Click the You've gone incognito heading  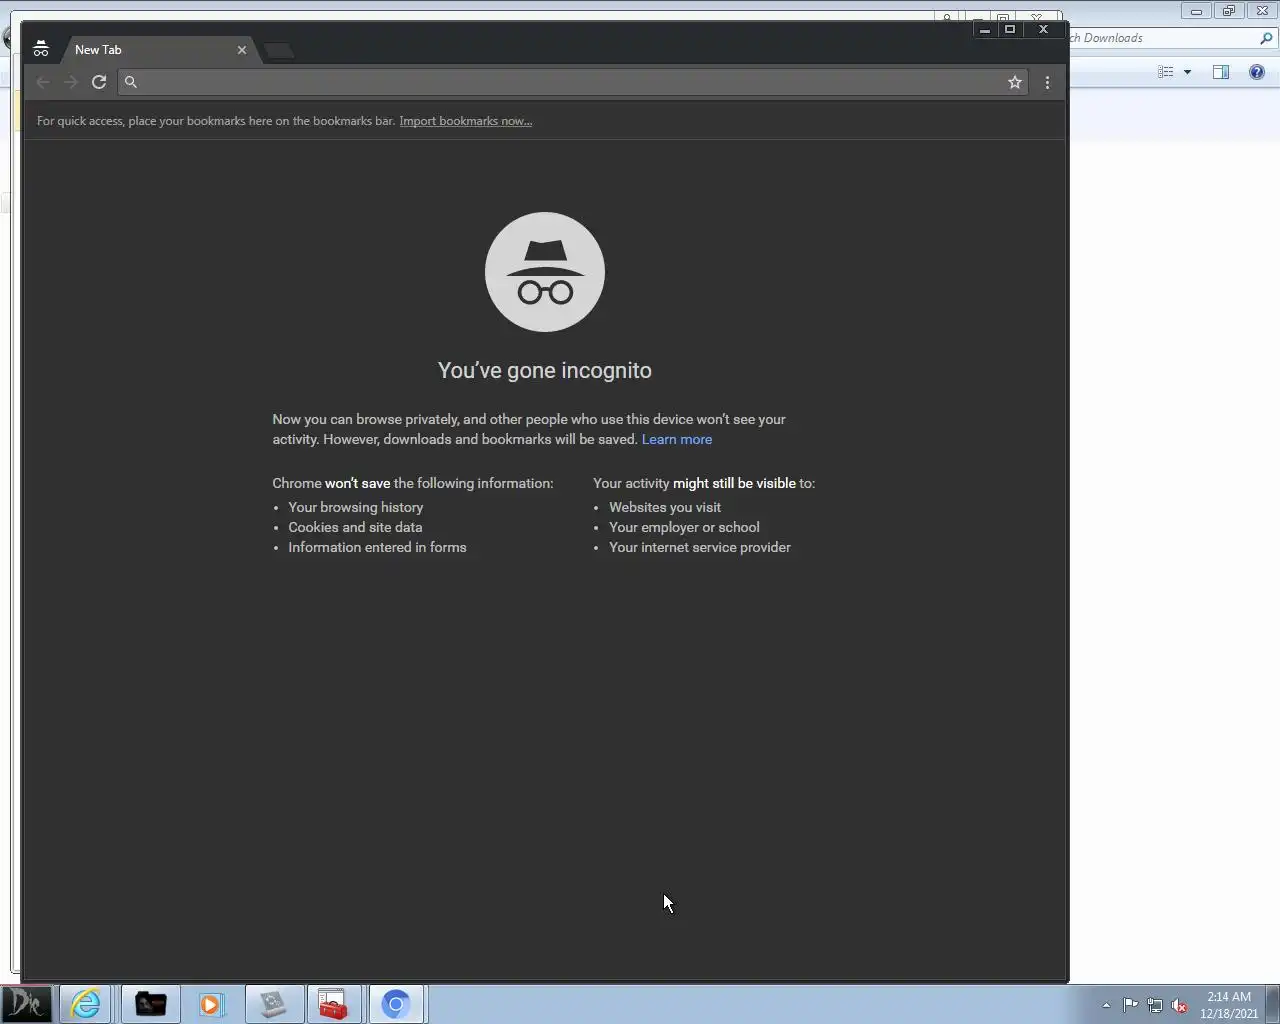point(545,370)
